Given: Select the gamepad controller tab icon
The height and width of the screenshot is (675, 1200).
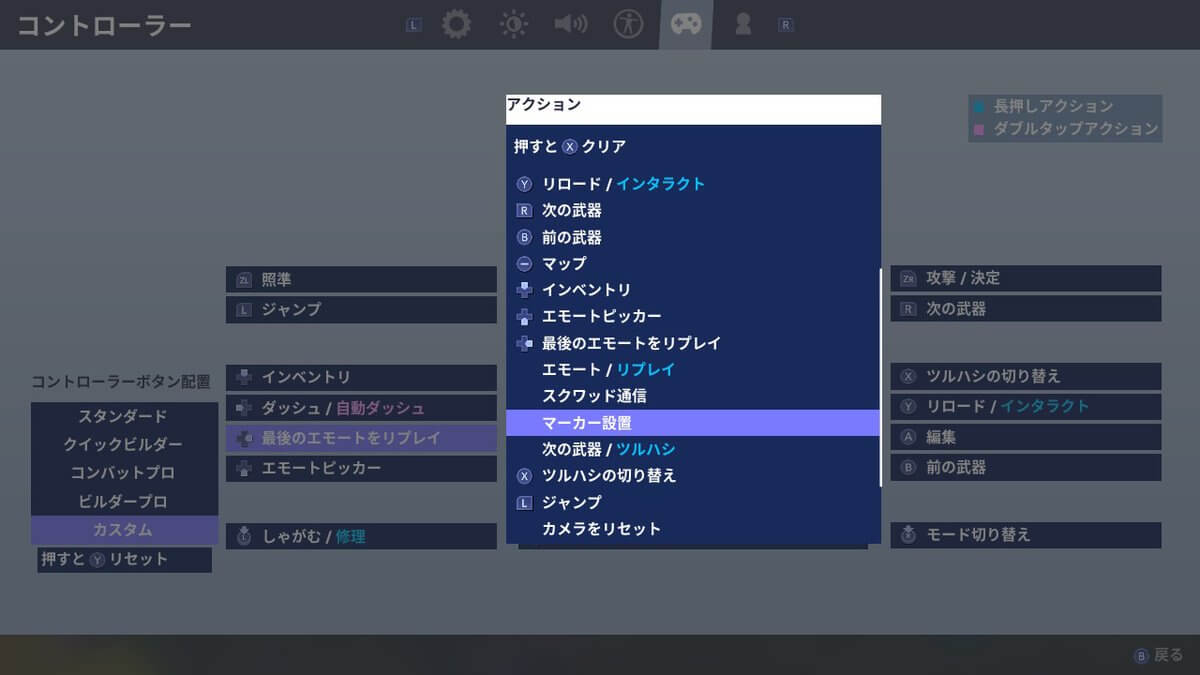Looking at the screenshot, I should (686, 24).
